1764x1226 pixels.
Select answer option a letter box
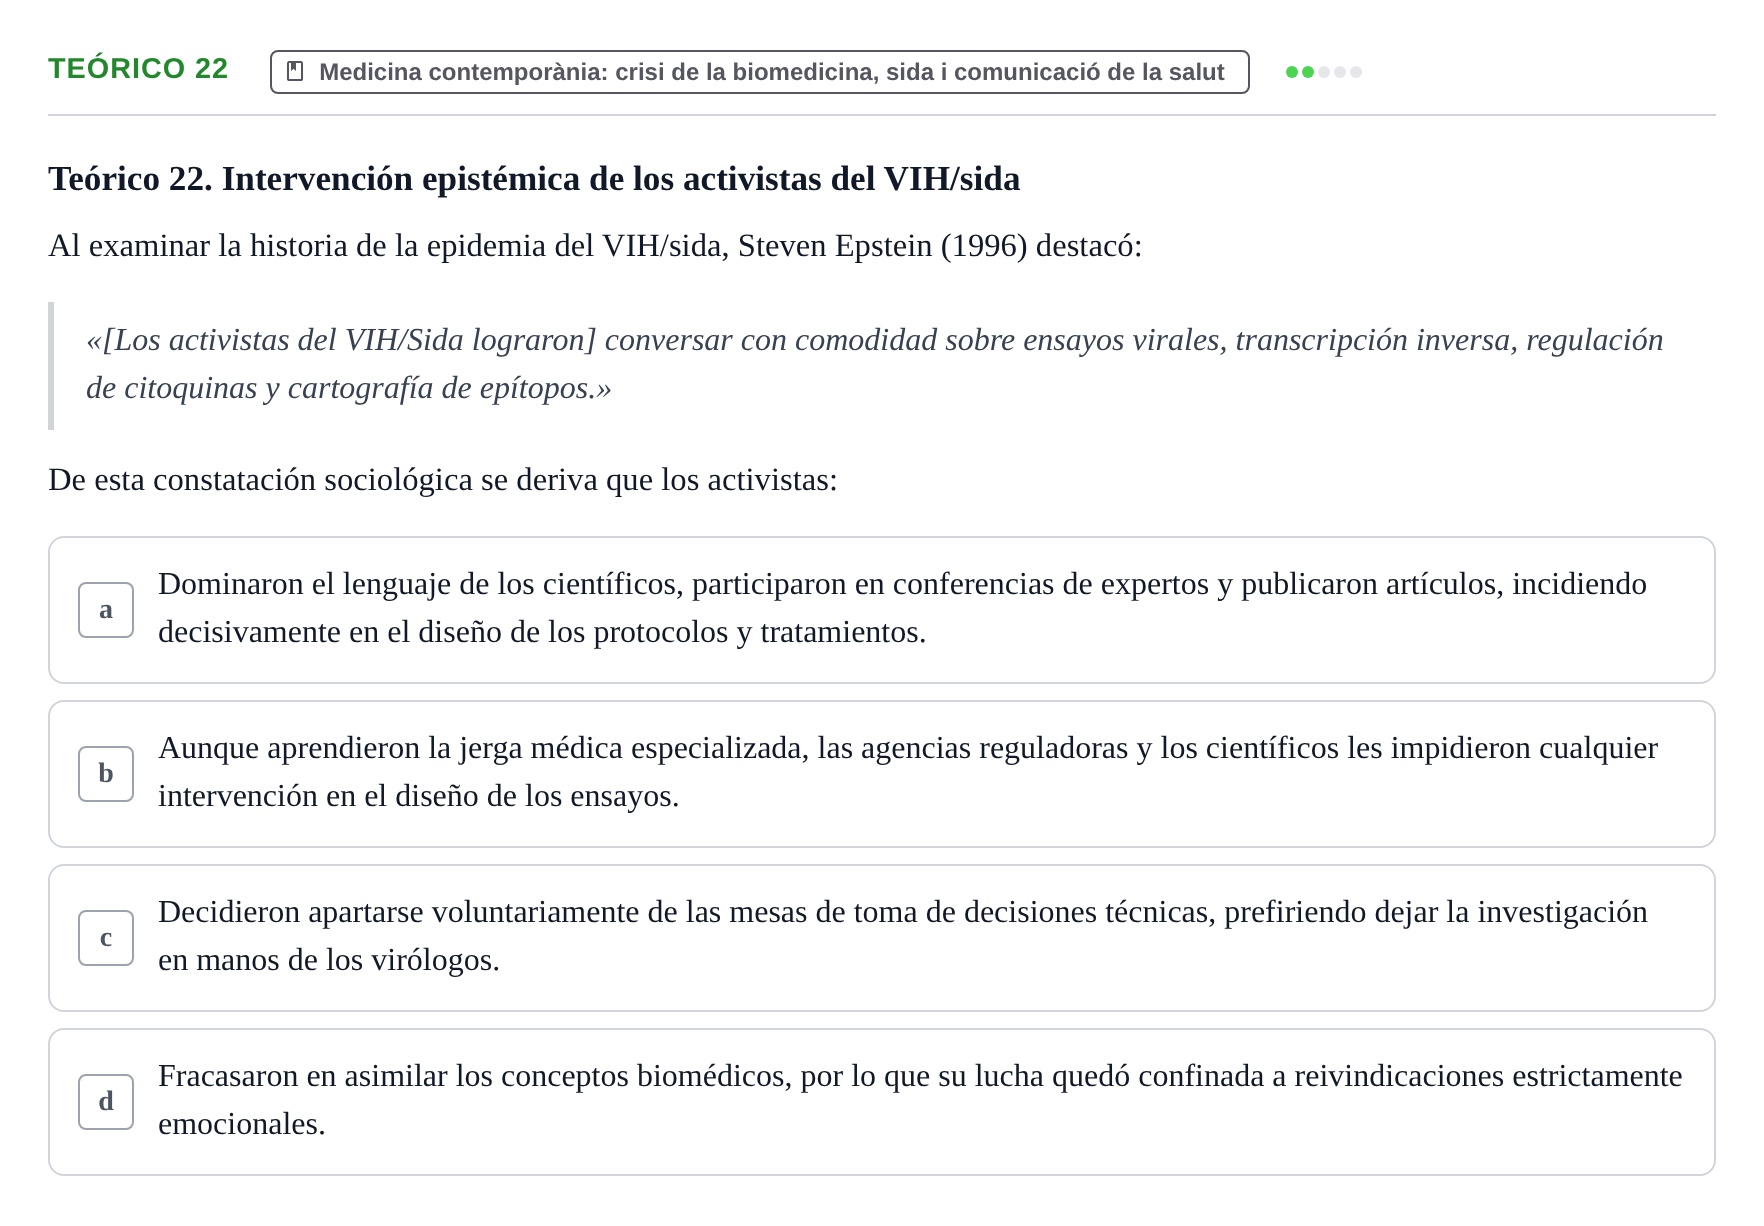106,610
